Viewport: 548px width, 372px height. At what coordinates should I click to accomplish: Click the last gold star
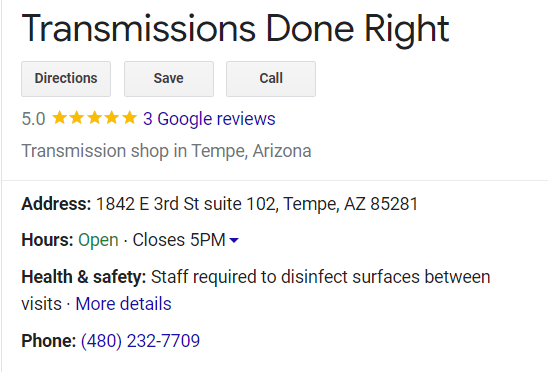click(x=129, y=118)
